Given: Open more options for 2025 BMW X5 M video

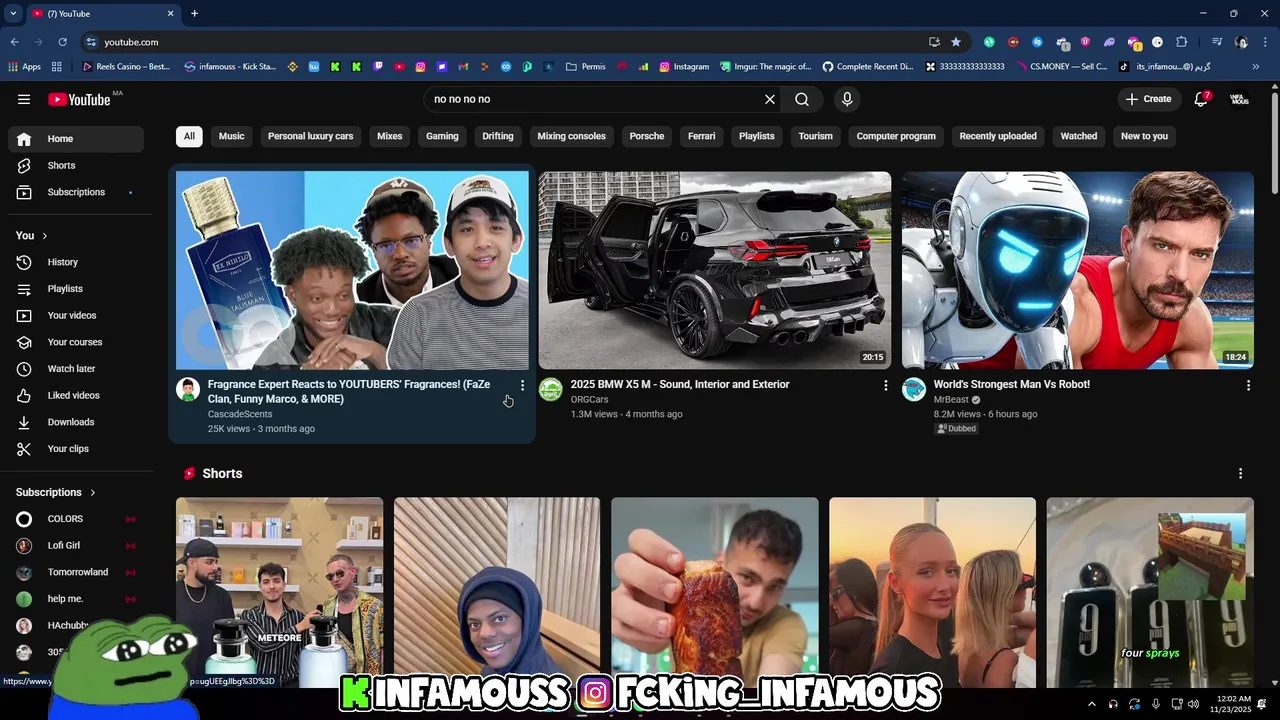Looking at the screenshot, I should pos(885,385).
